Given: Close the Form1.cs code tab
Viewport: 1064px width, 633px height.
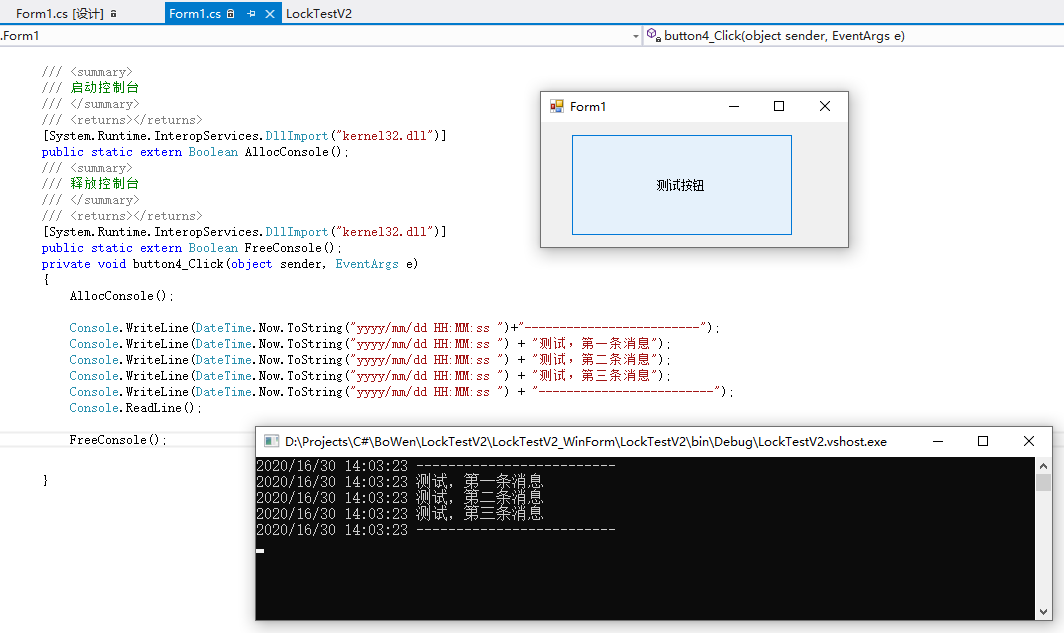Looking at the screenshot, I should coord(270,14).
